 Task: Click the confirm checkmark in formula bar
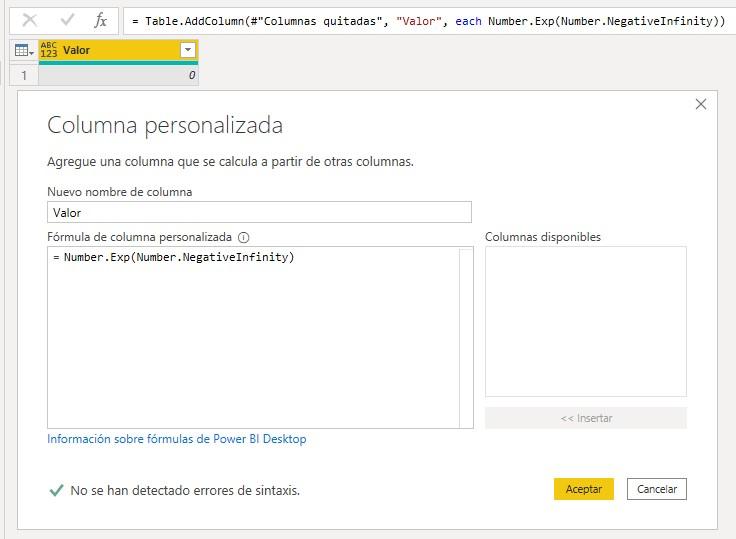[67, 20]
